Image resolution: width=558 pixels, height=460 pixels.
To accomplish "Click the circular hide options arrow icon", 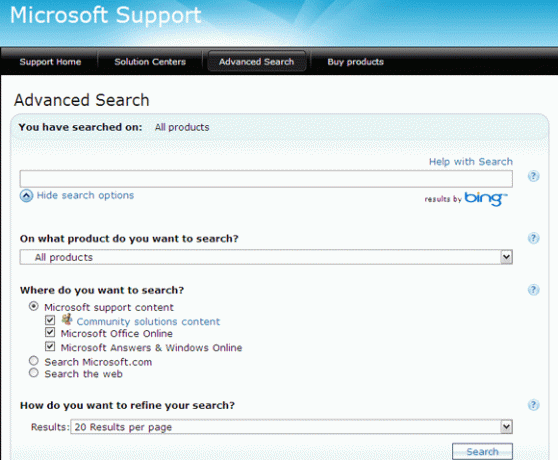I will point(26,196).
